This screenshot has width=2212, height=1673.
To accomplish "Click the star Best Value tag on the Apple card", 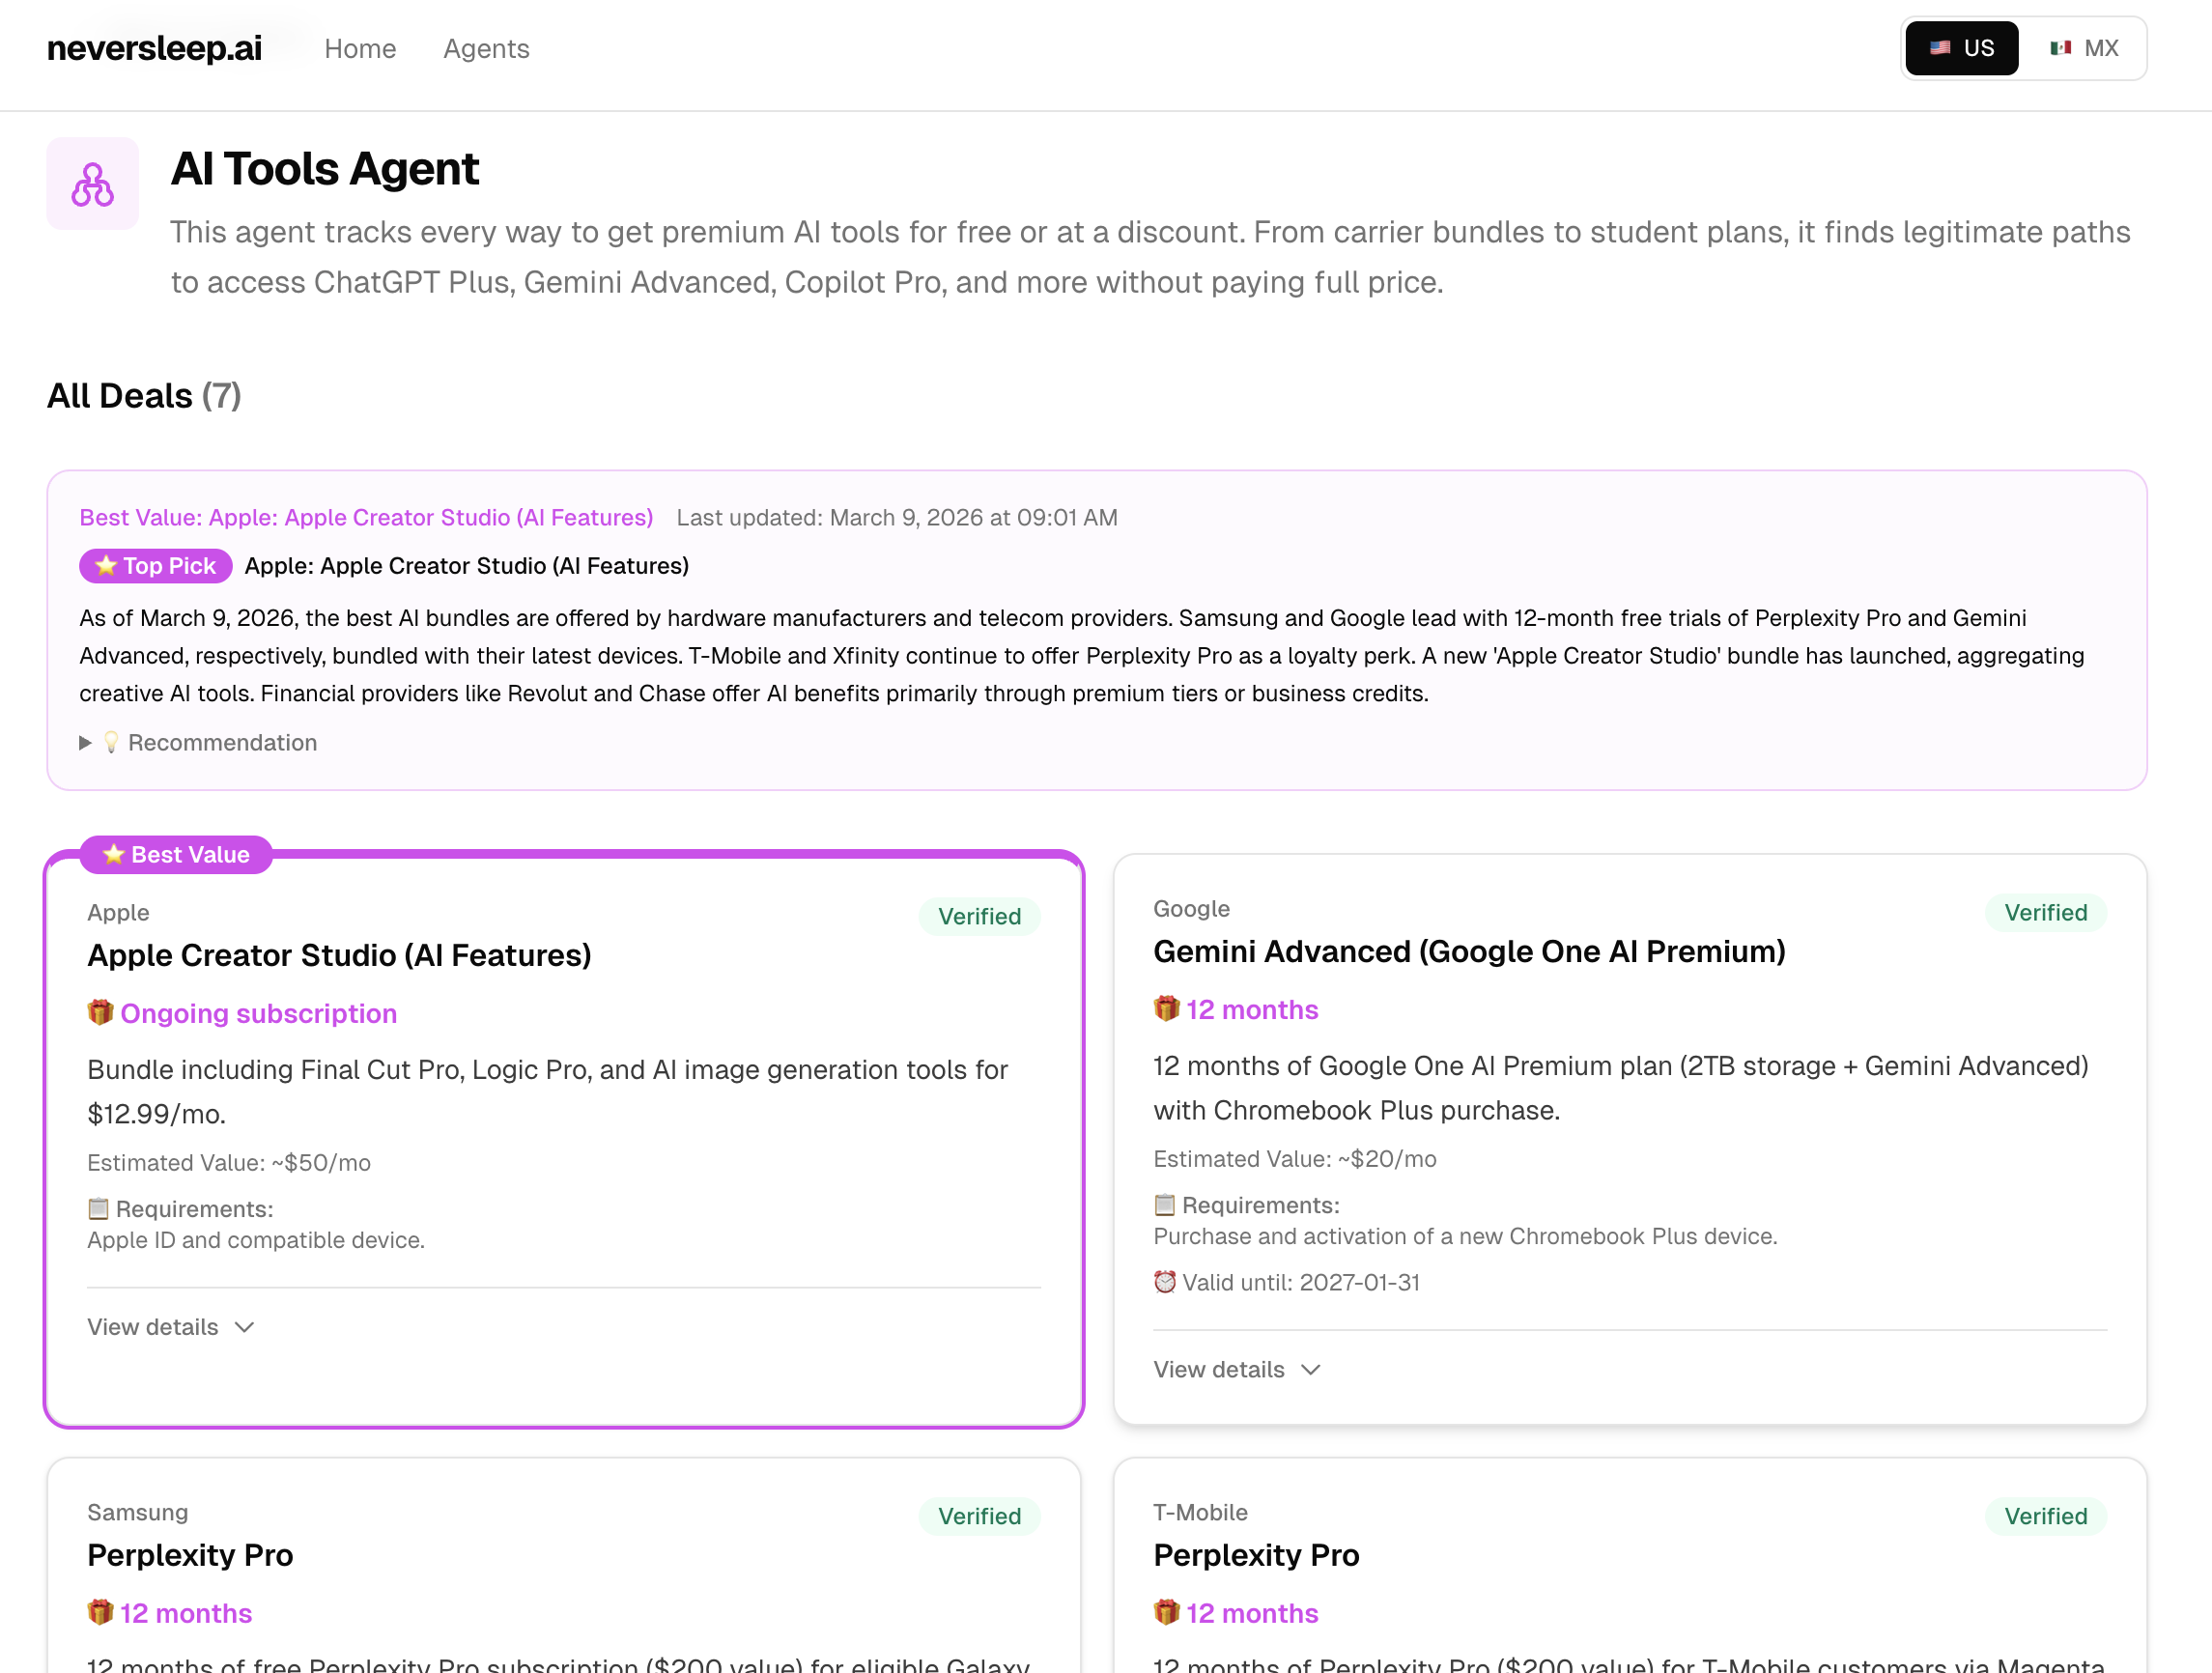I will [x=176, y=854].
